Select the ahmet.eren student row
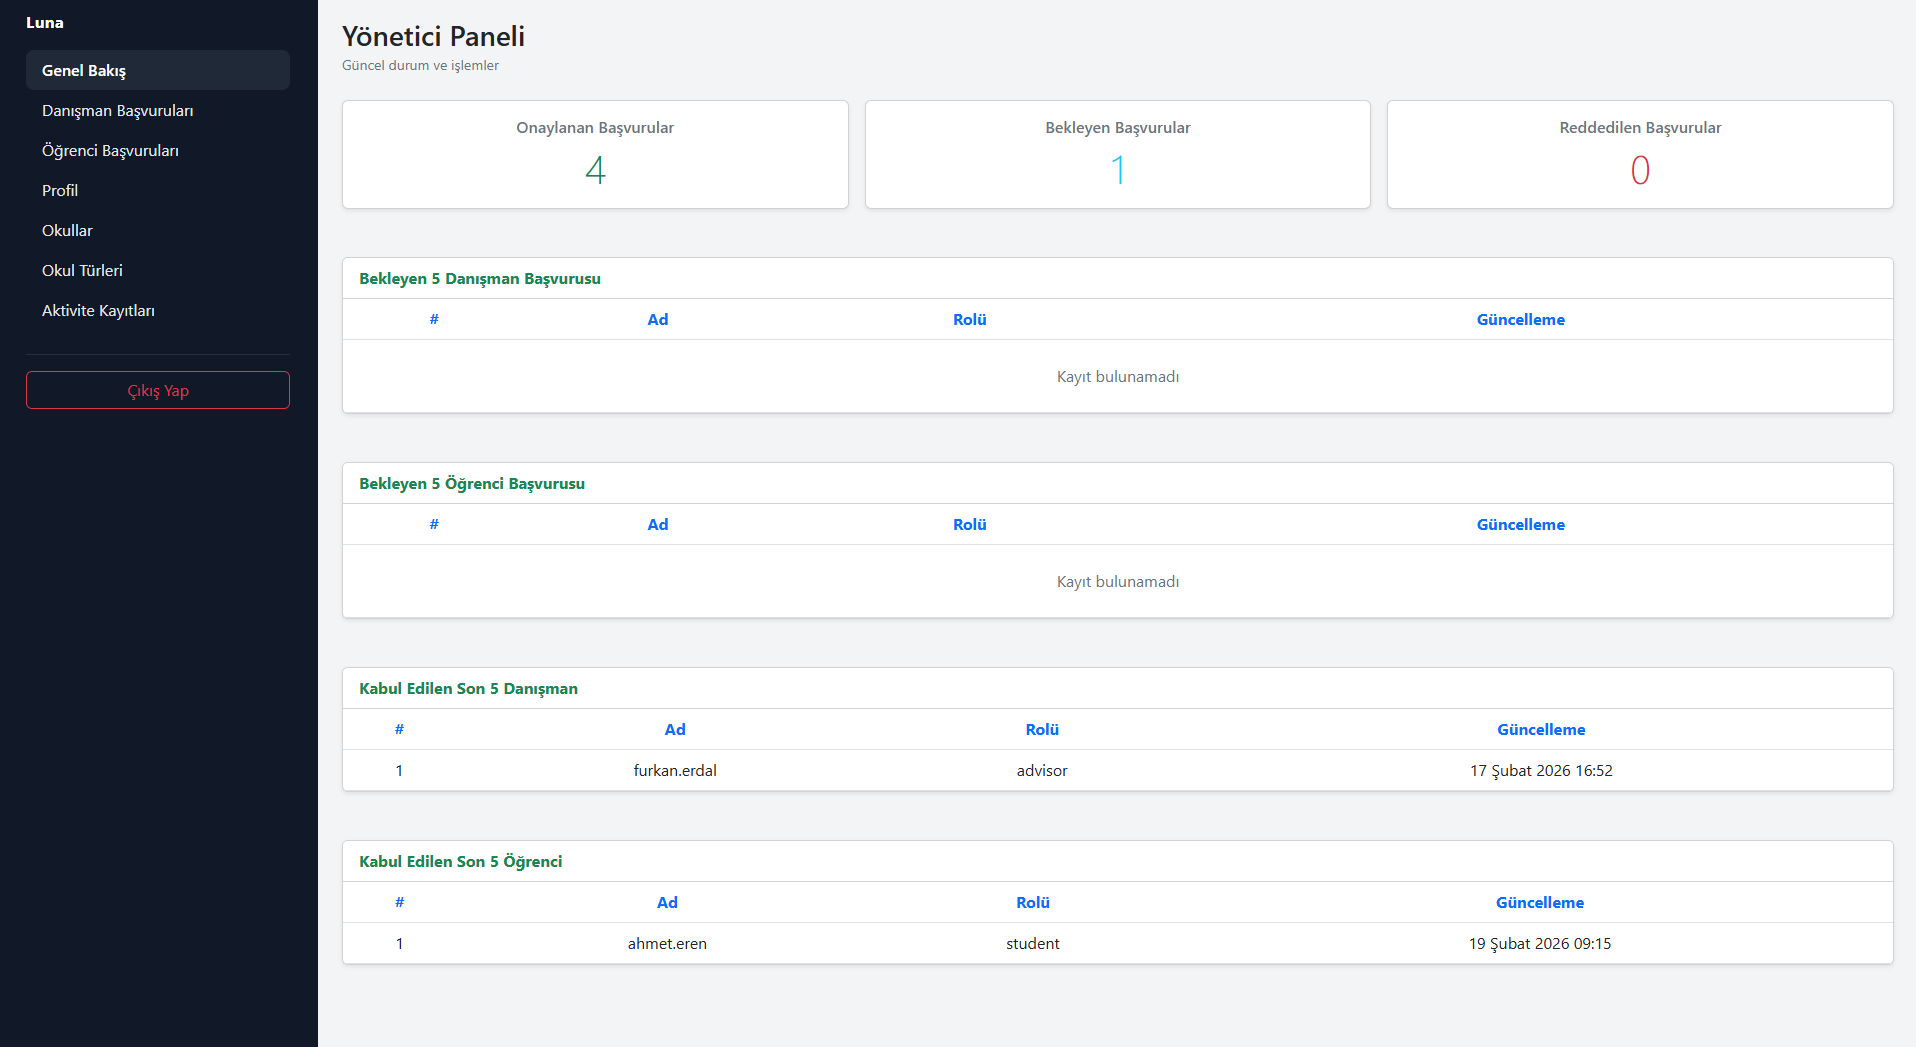This screenshot has width=1916, height=1047. [1118, 943]
